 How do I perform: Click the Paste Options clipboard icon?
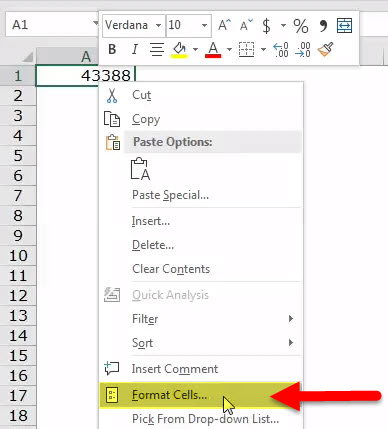pos(113,142)
